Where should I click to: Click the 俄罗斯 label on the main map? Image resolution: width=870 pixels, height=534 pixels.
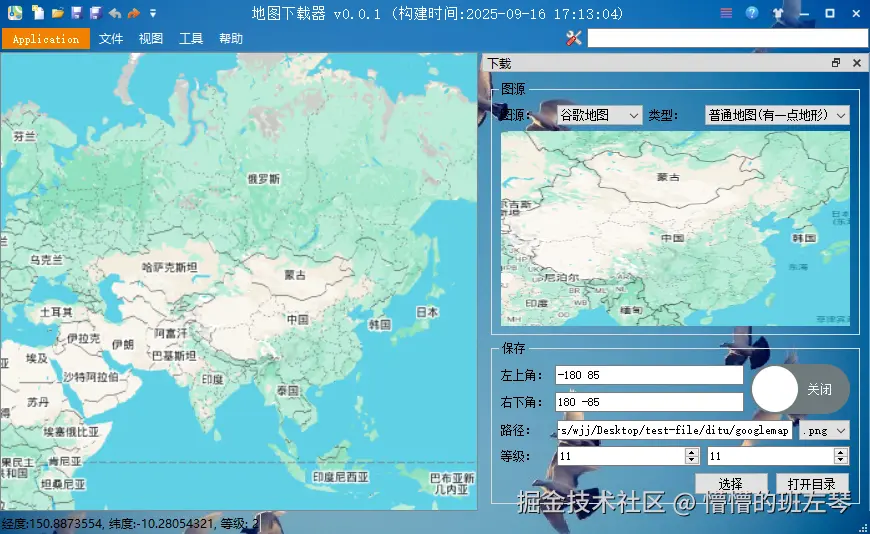pos(264,179)
